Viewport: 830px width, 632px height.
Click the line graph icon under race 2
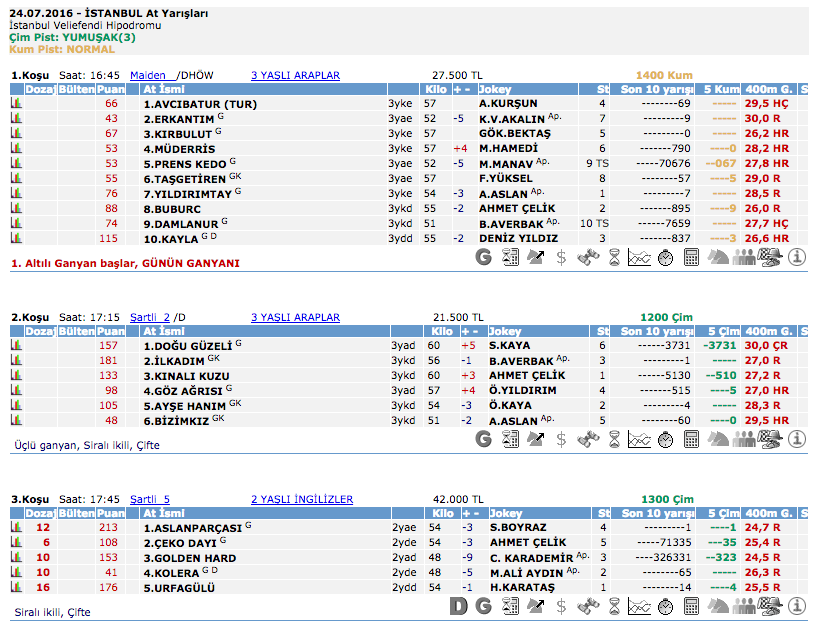(640, 439)
